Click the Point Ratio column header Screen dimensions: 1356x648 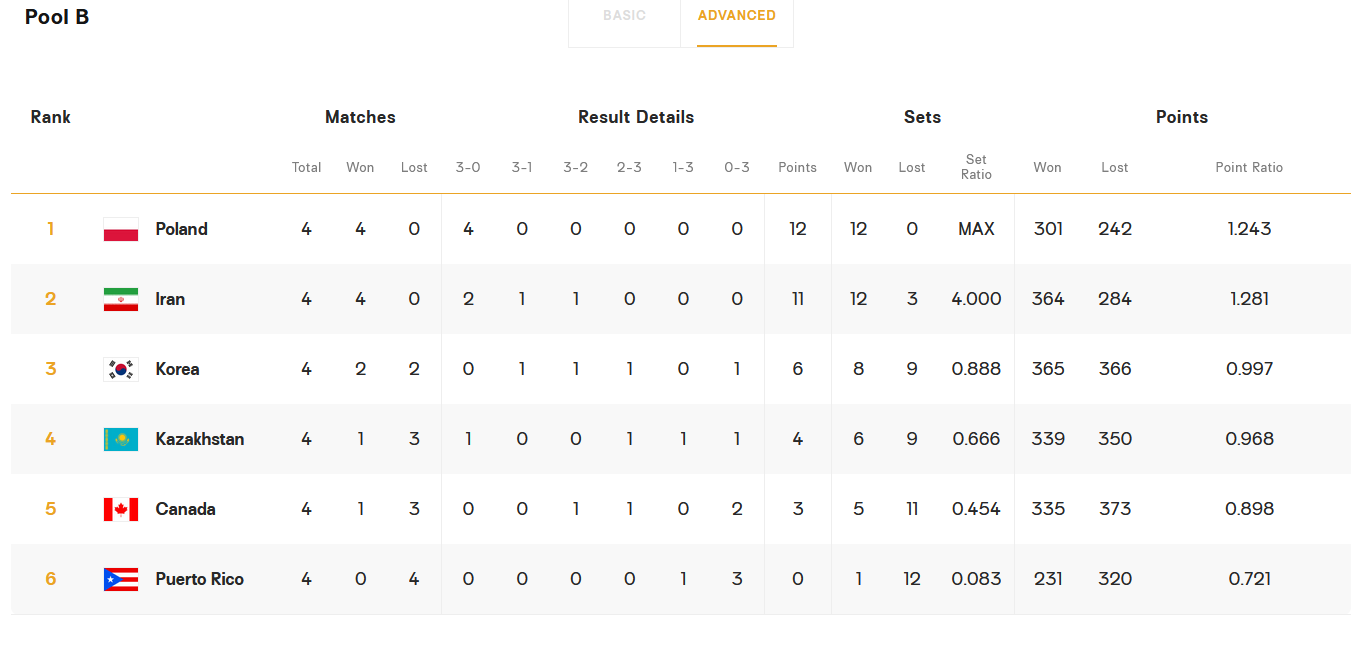[x=1249, y=167]
